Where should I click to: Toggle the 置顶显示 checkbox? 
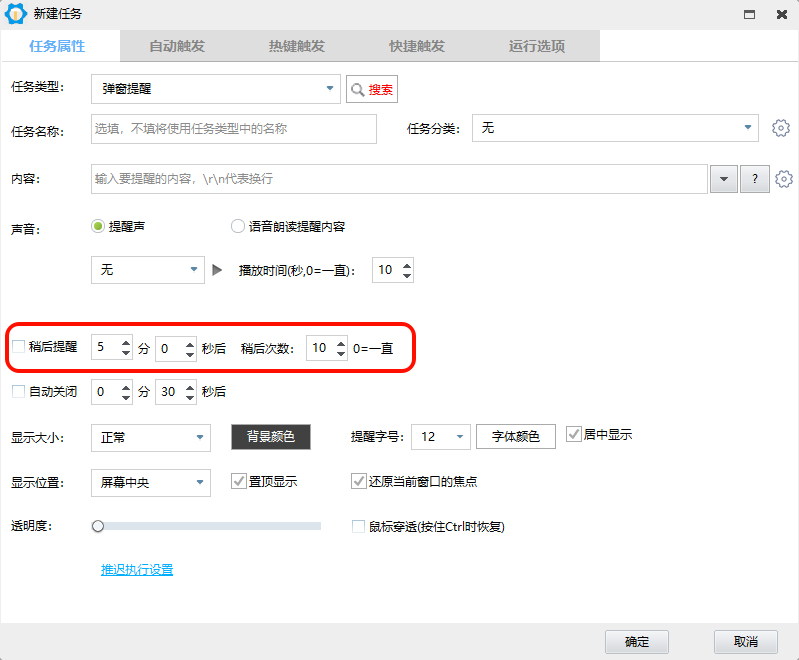239,481
